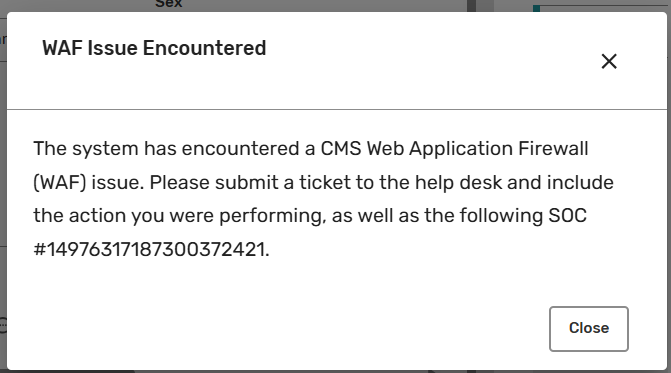
Task: Click the 'Please submit a ticket' sentence start
Action: tap(250, 183)
